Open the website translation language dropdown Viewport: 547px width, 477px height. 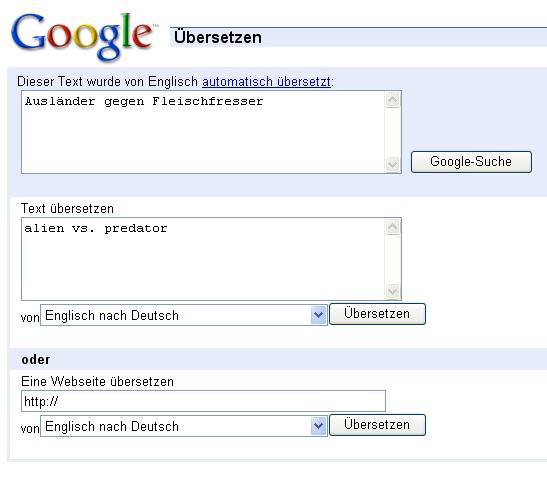pyautogui.click(x=184, y=426)
